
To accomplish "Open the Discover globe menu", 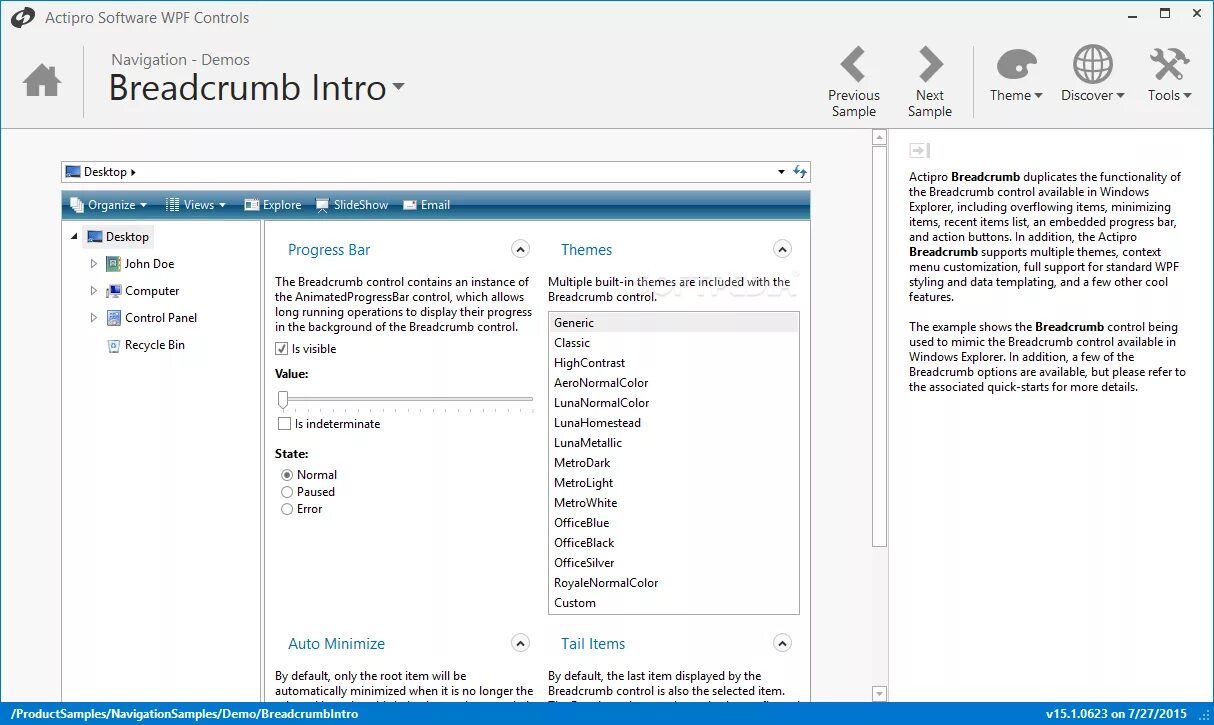I will click(1093, 65).
